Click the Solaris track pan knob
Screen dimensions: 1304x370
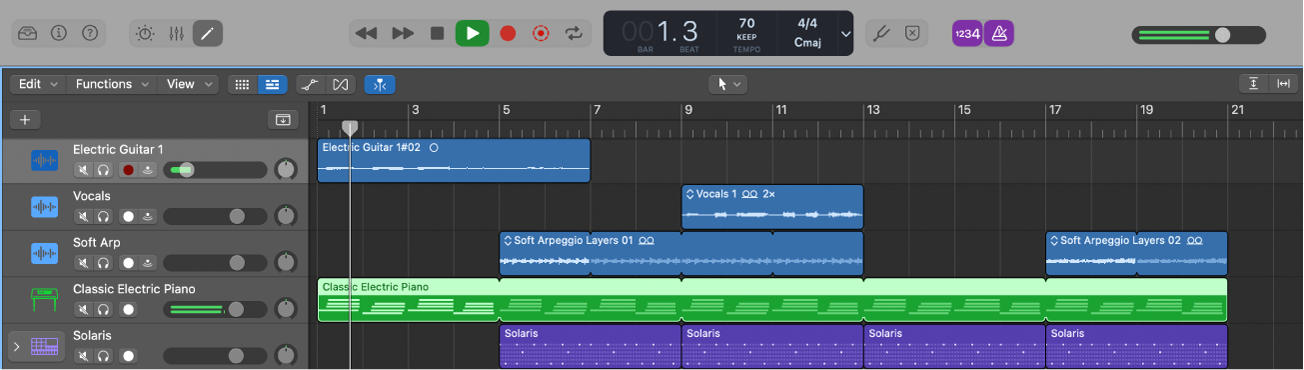(286, 355)
